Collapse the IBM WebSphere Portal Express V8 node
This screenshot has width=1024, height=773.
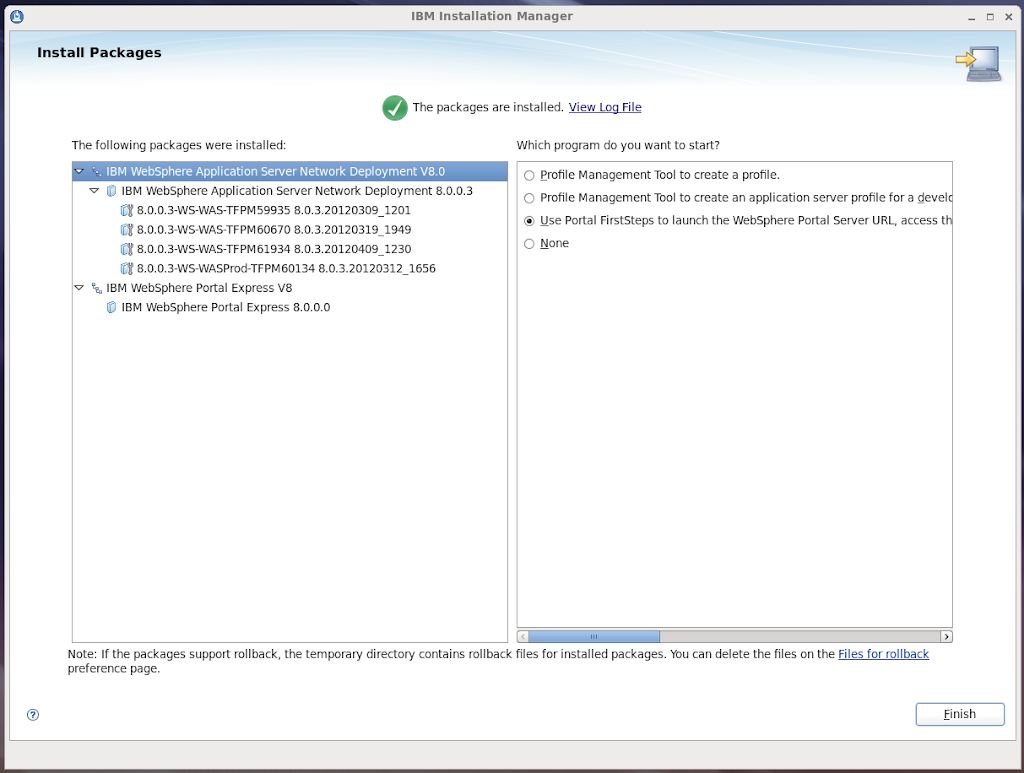coord(79,288)
